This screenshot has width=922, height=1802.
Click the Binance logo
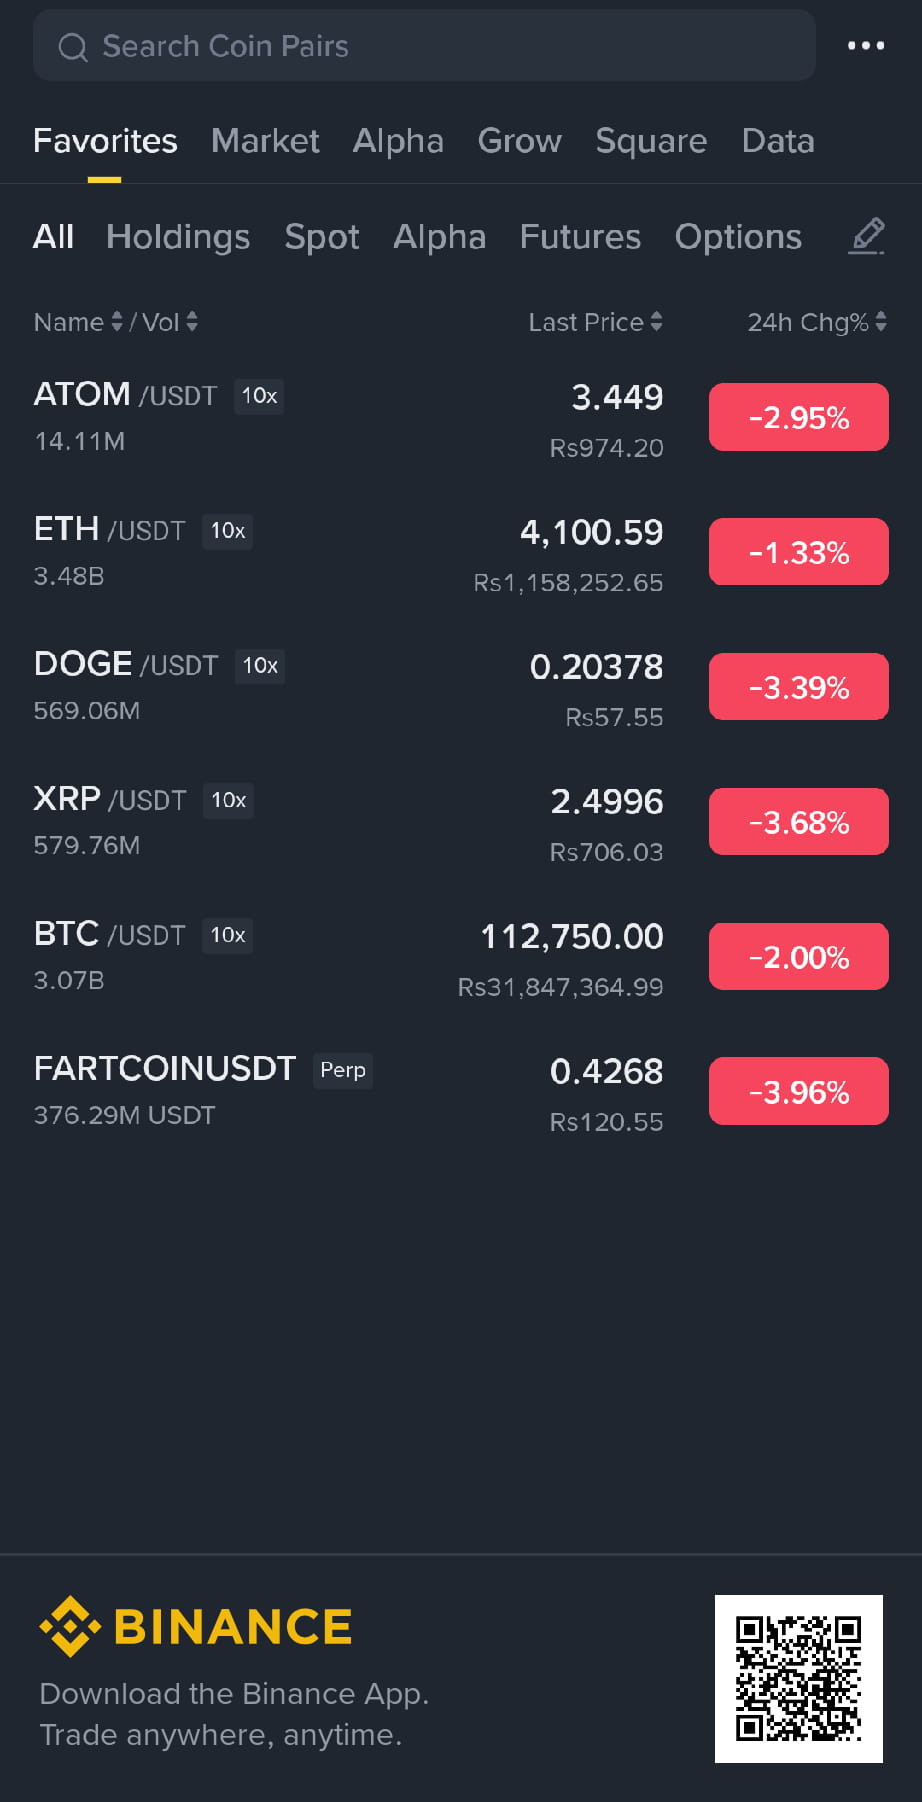pos(196,1626)
